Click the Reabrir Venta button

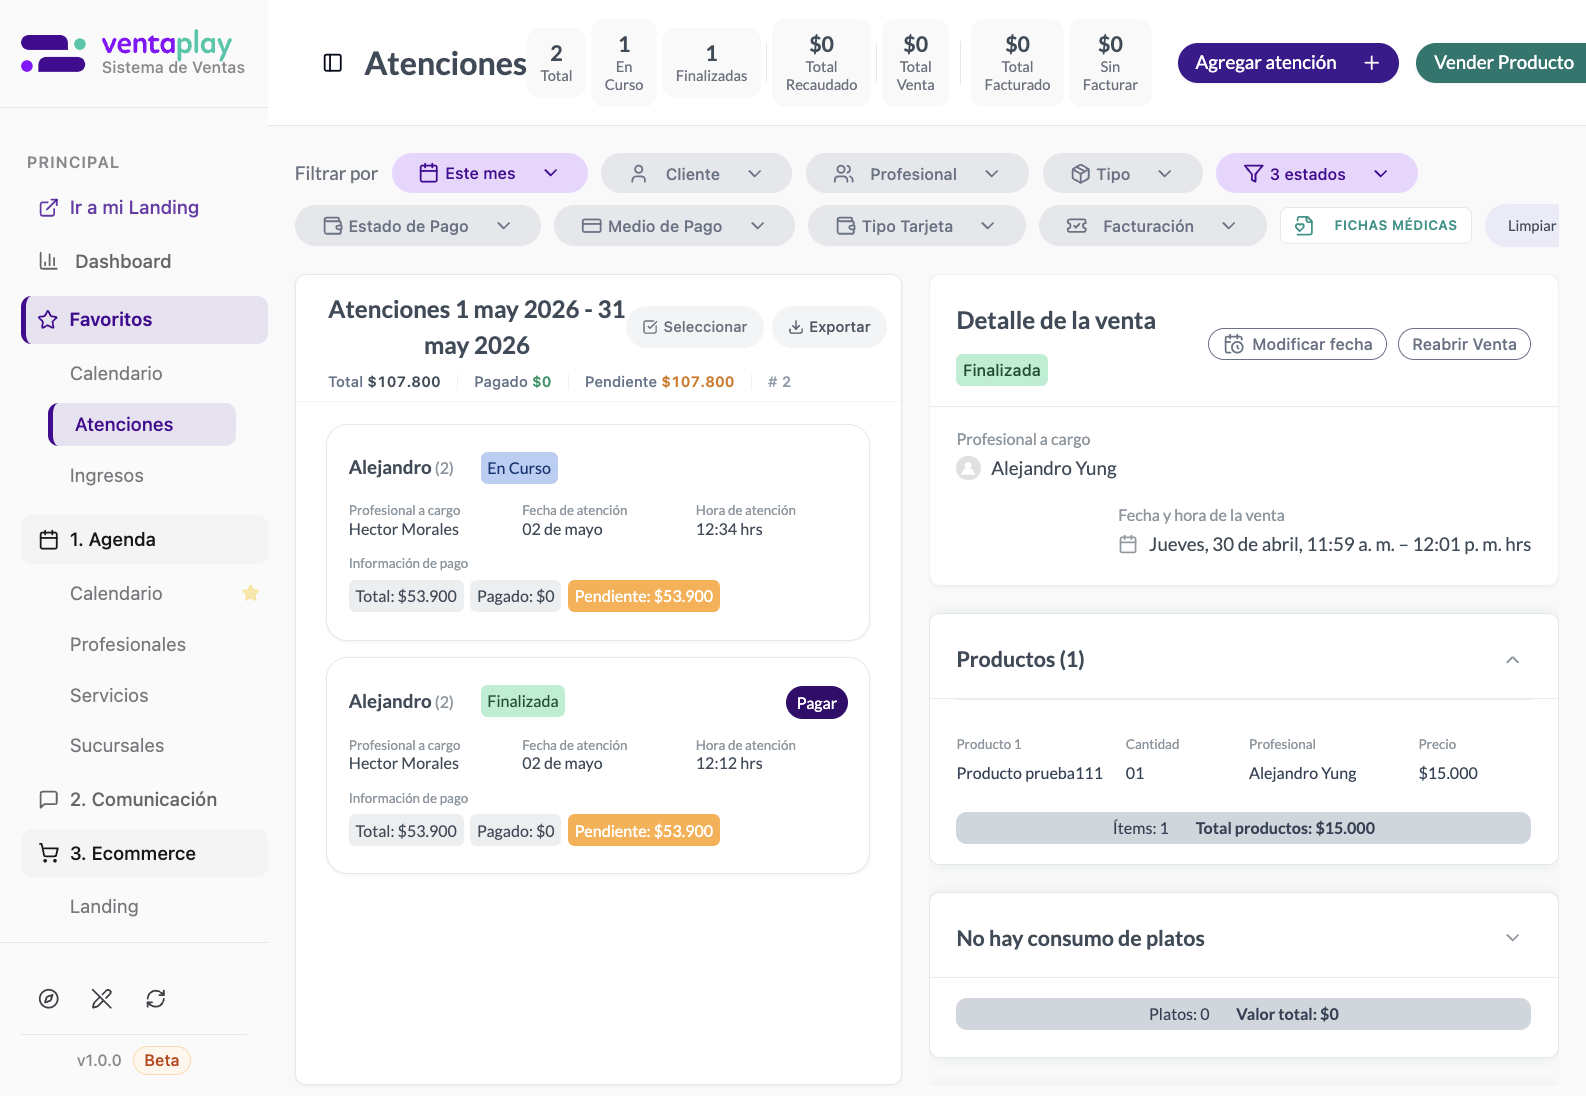tap(1464, 344)
